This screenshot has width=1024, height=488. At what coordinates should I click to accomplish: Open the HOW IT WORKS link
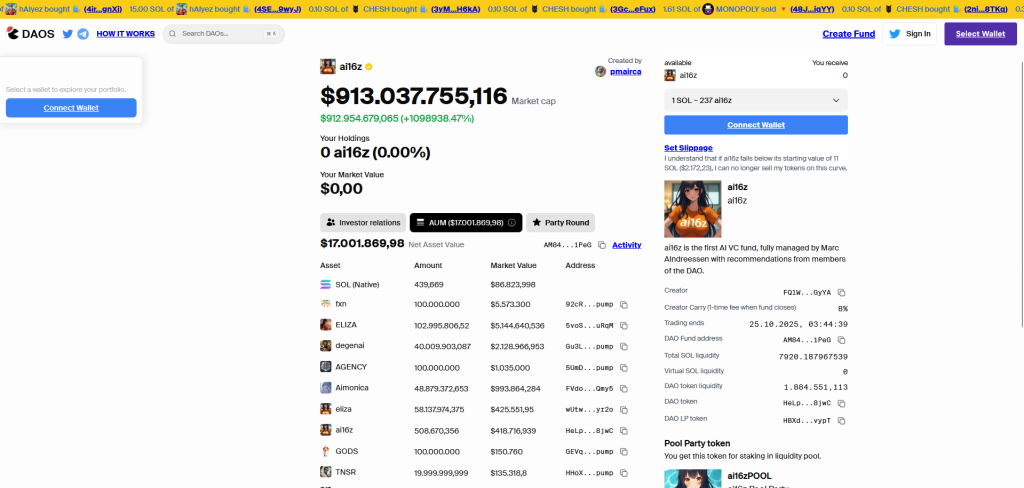pyautogui.click(x=125, y=34)
